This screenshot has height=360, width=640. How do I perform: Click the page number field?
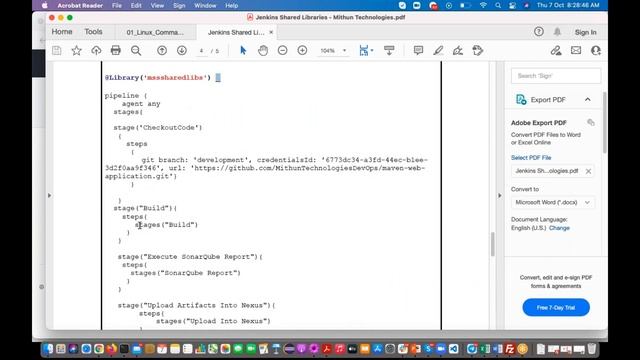pyautogui.click(x=201, y=51)
